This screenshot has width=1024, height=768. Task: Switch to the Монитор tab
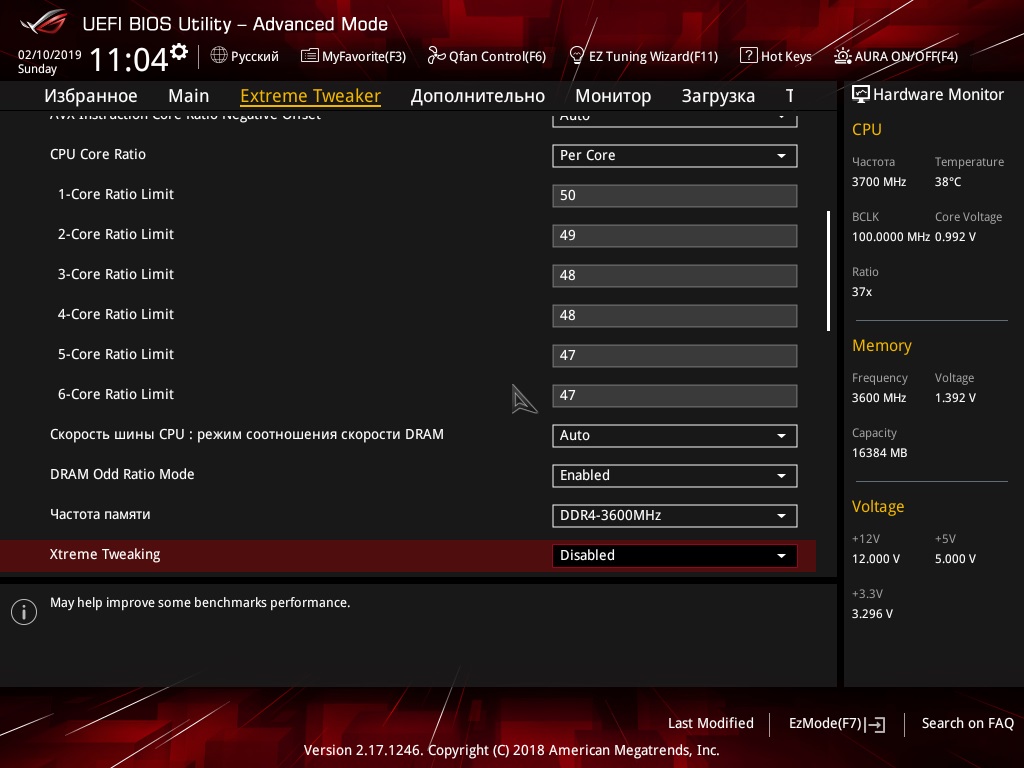tap(613, 96)
